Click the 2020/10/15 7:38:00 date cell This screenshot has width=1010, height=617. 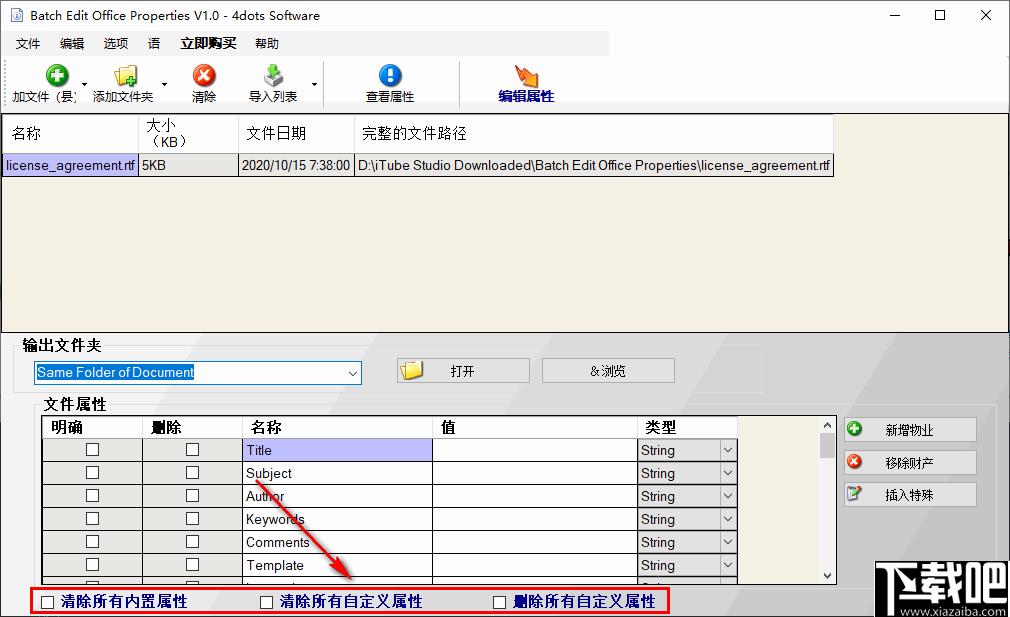[x=296, y=165]
